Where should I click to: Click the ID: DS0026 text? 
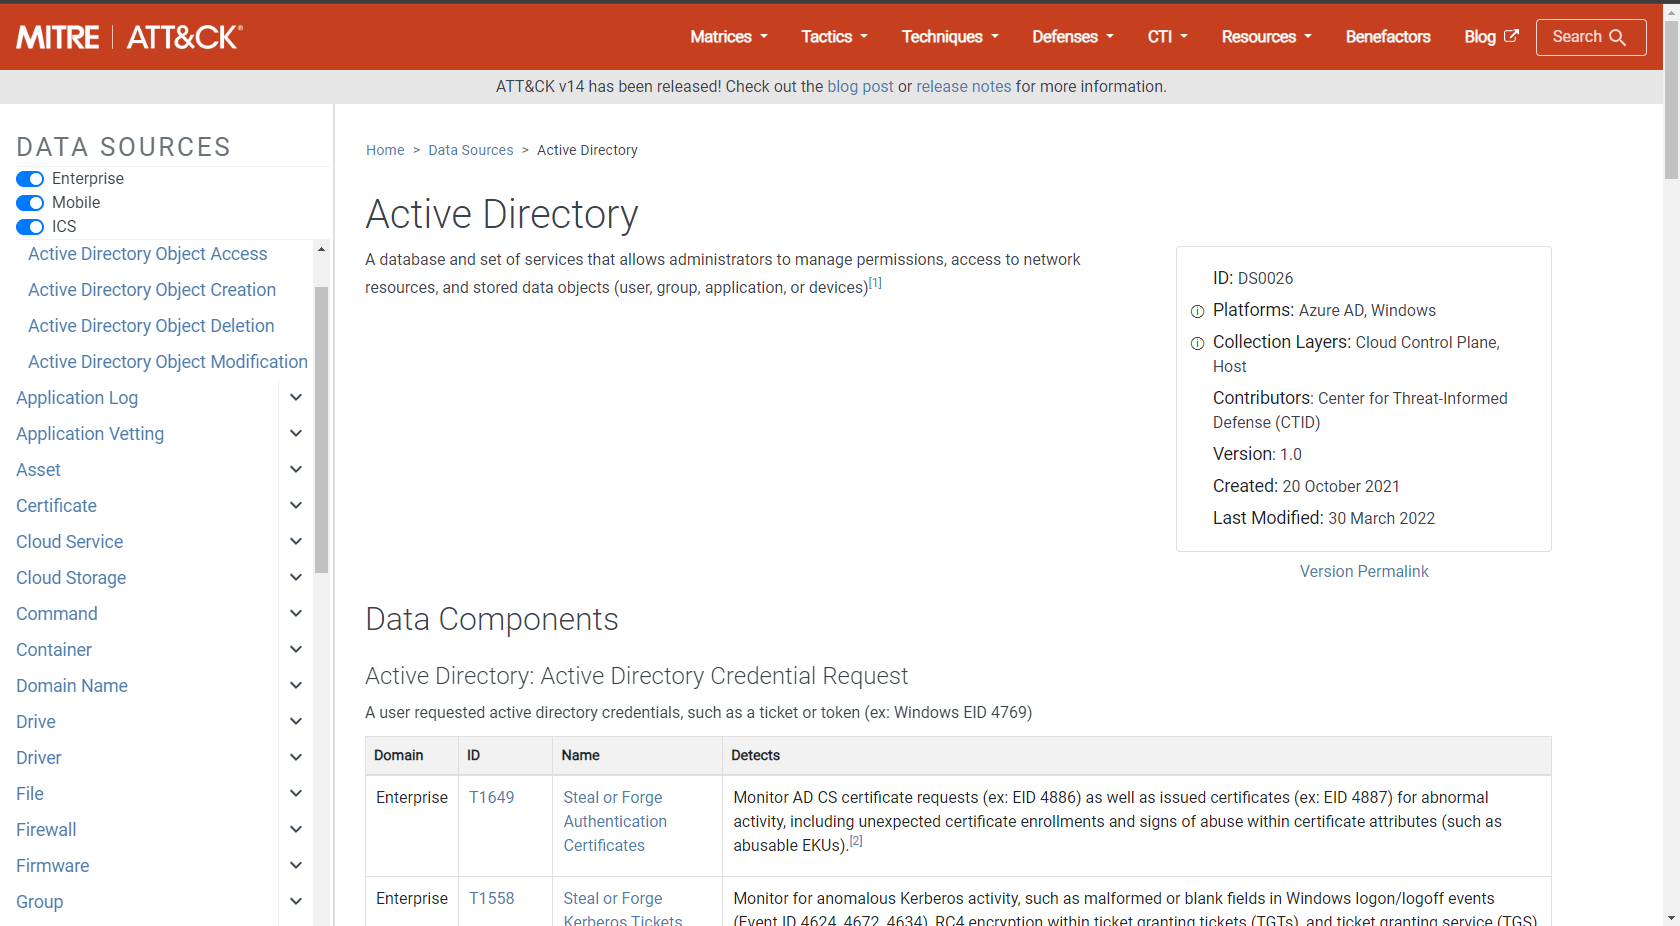pyautogui.click(x=1253, y=278)
